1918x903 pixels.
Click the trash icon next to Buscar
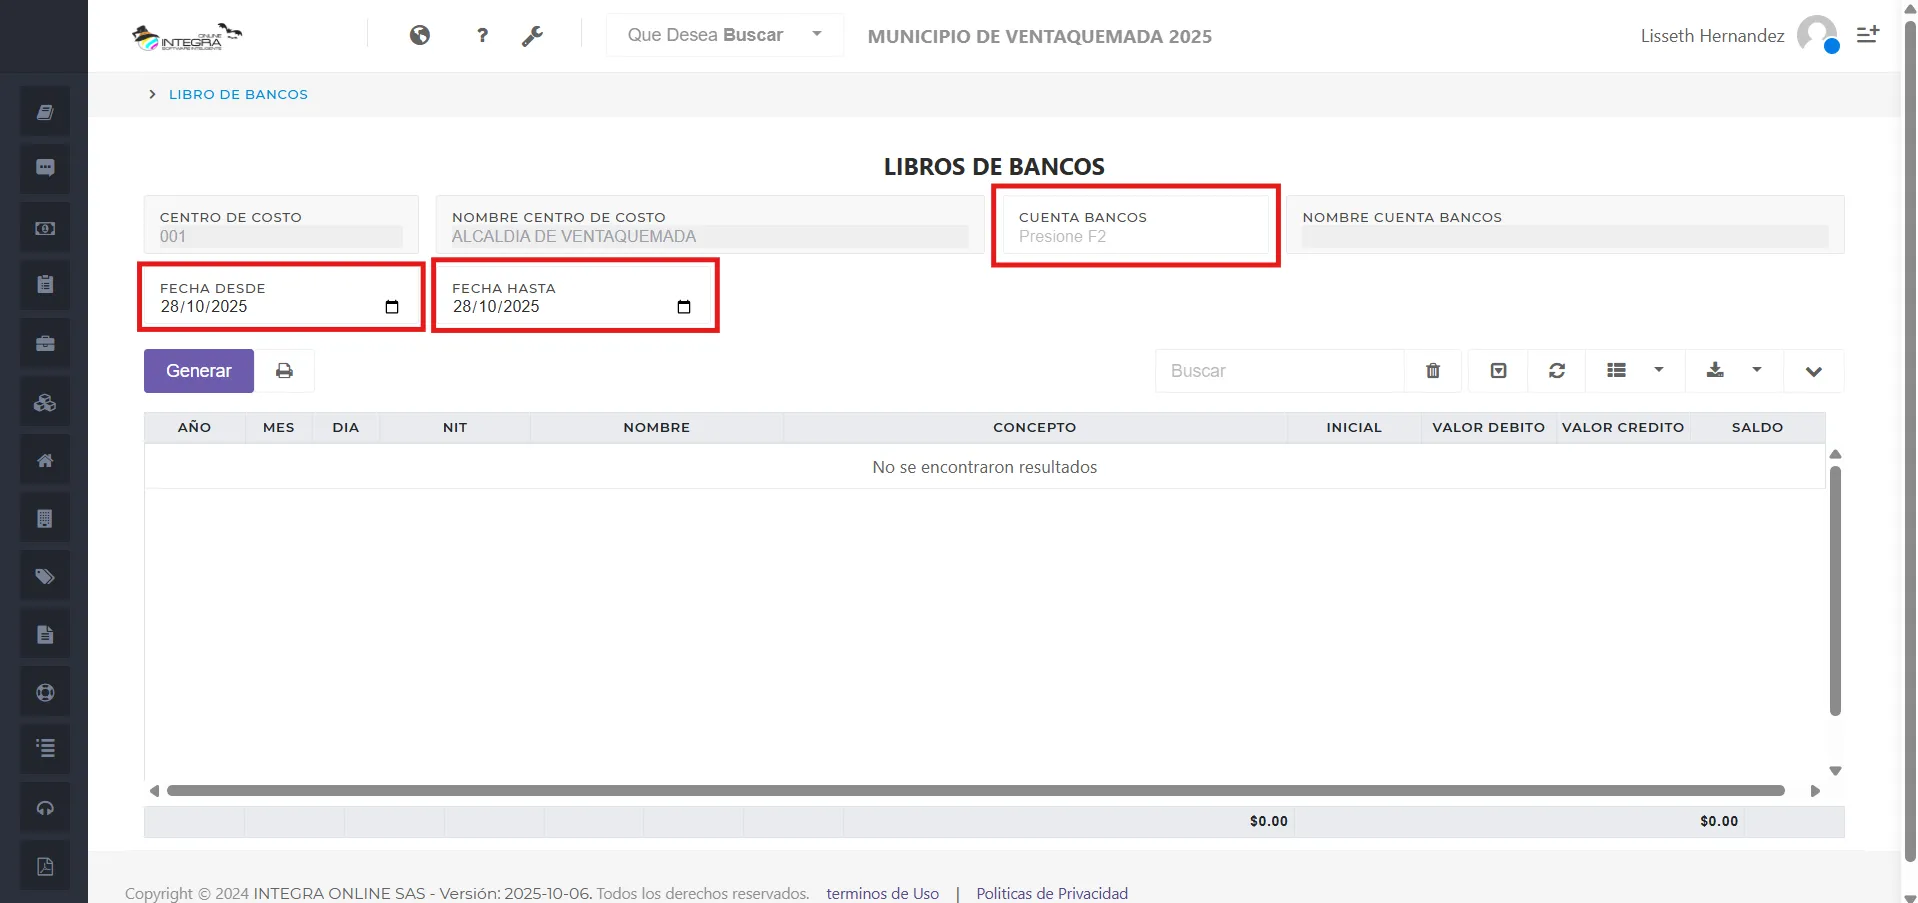click(x=1432, y=370)
